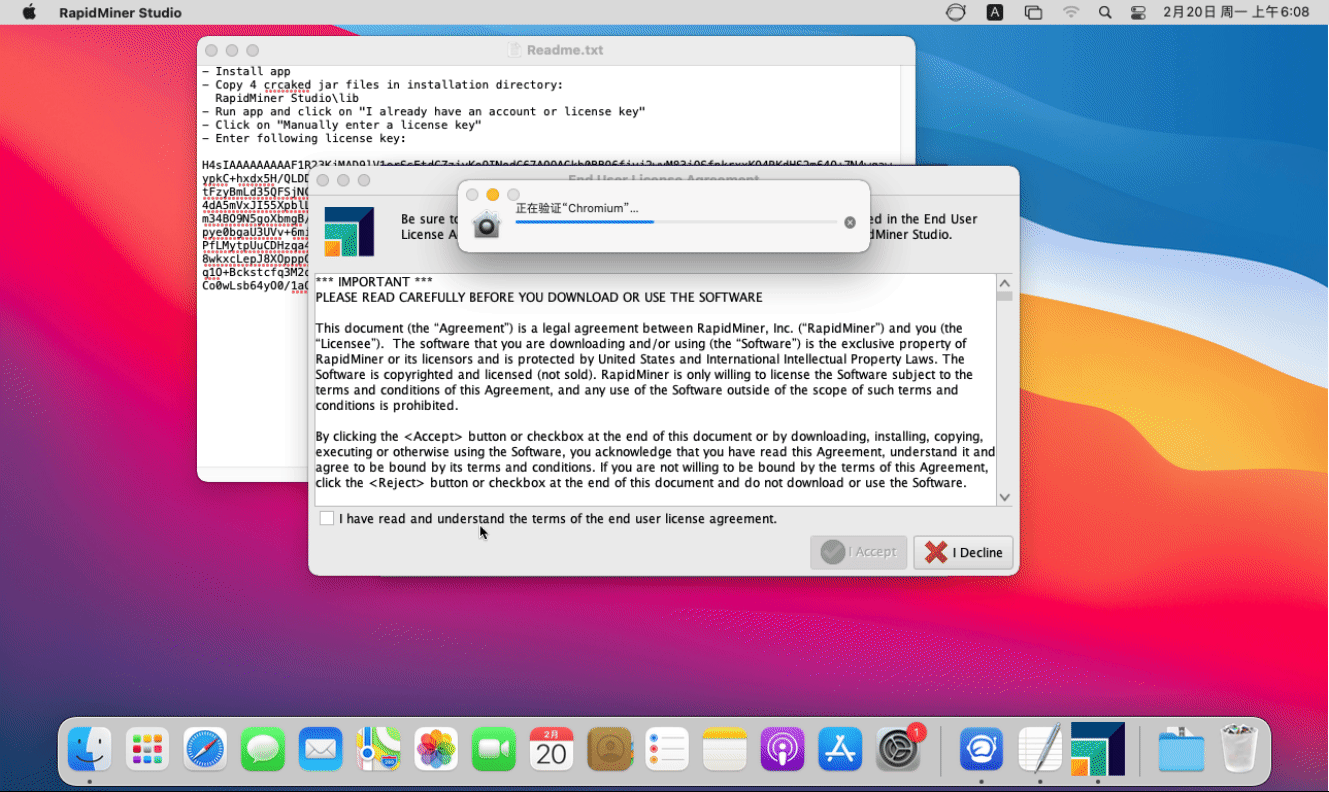Image resolution: width=1329 pixels, height=792 pixels.
Task: Click the 'Run app and click on' line
Action: pos(423,112)
